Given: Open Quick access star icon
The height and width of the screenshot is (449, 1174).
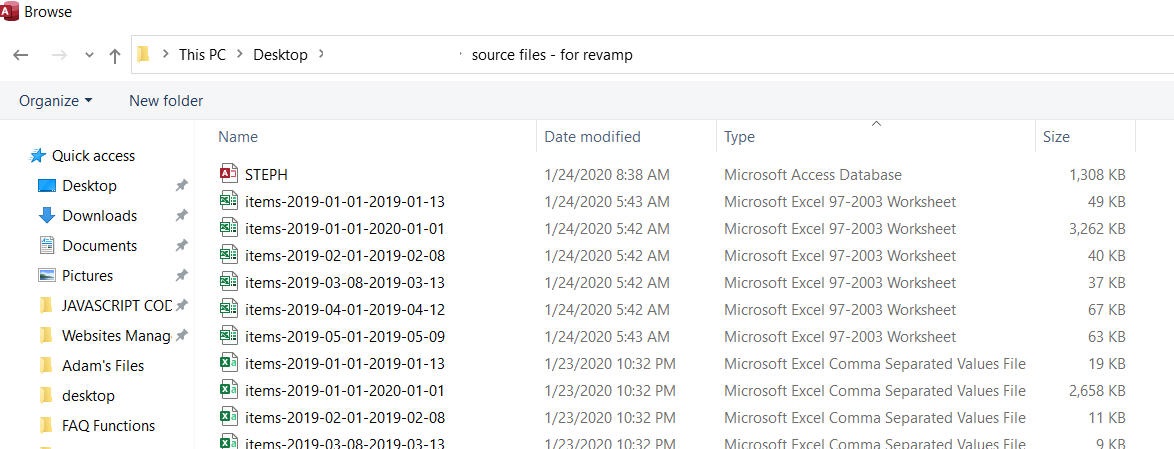Looking at the screenshot, I should click(x=38, y=155).
